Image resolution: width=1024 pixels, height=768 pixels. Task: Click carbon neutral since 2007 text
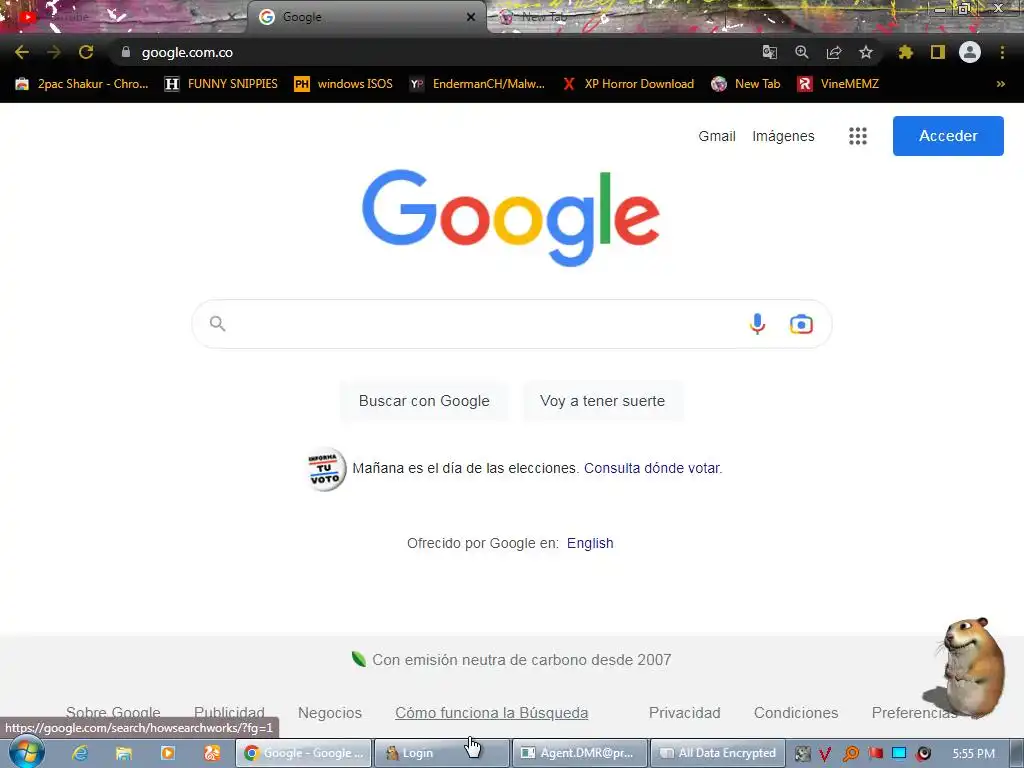(x=521, y=660)
